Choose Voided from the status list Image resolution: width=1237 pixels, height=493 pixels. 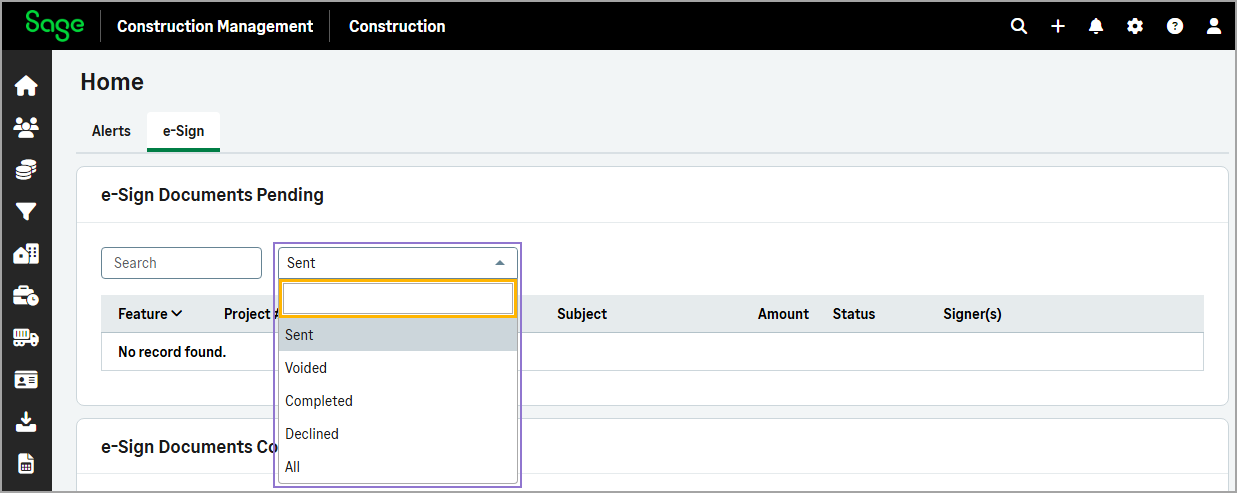(x=306, y=368)
